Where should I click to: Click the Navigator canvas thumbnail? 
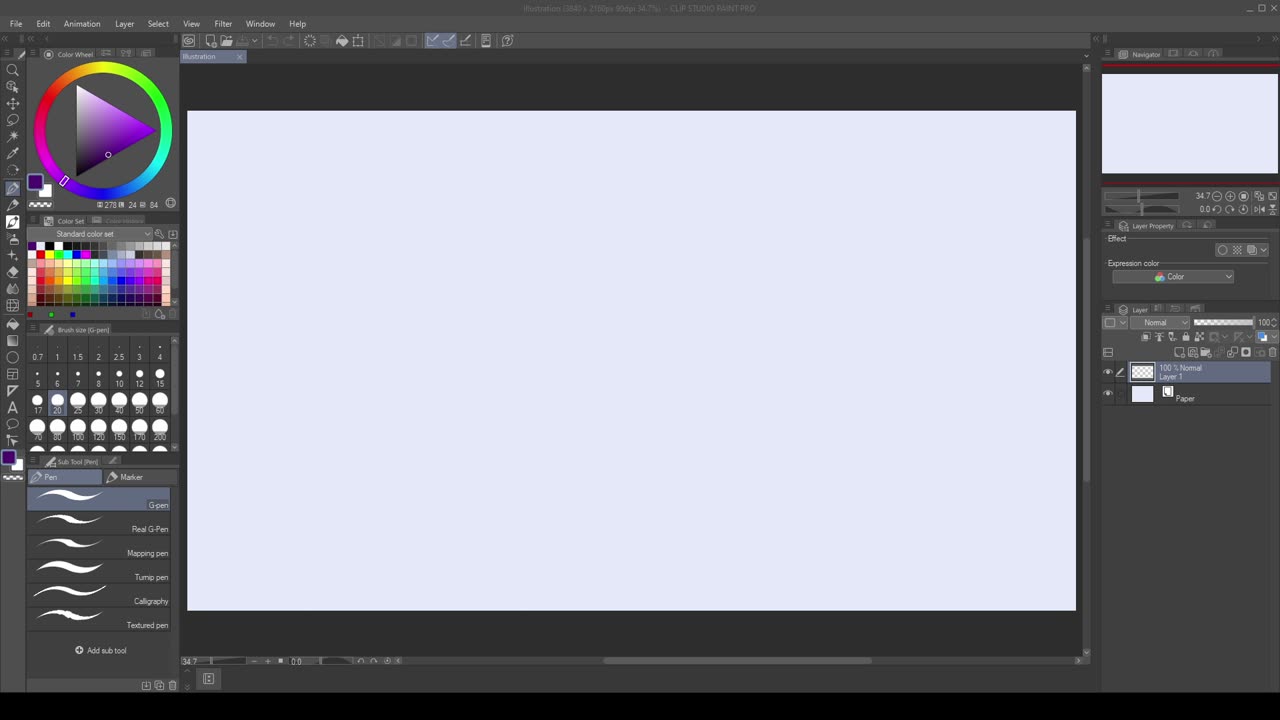[1190, 124]
